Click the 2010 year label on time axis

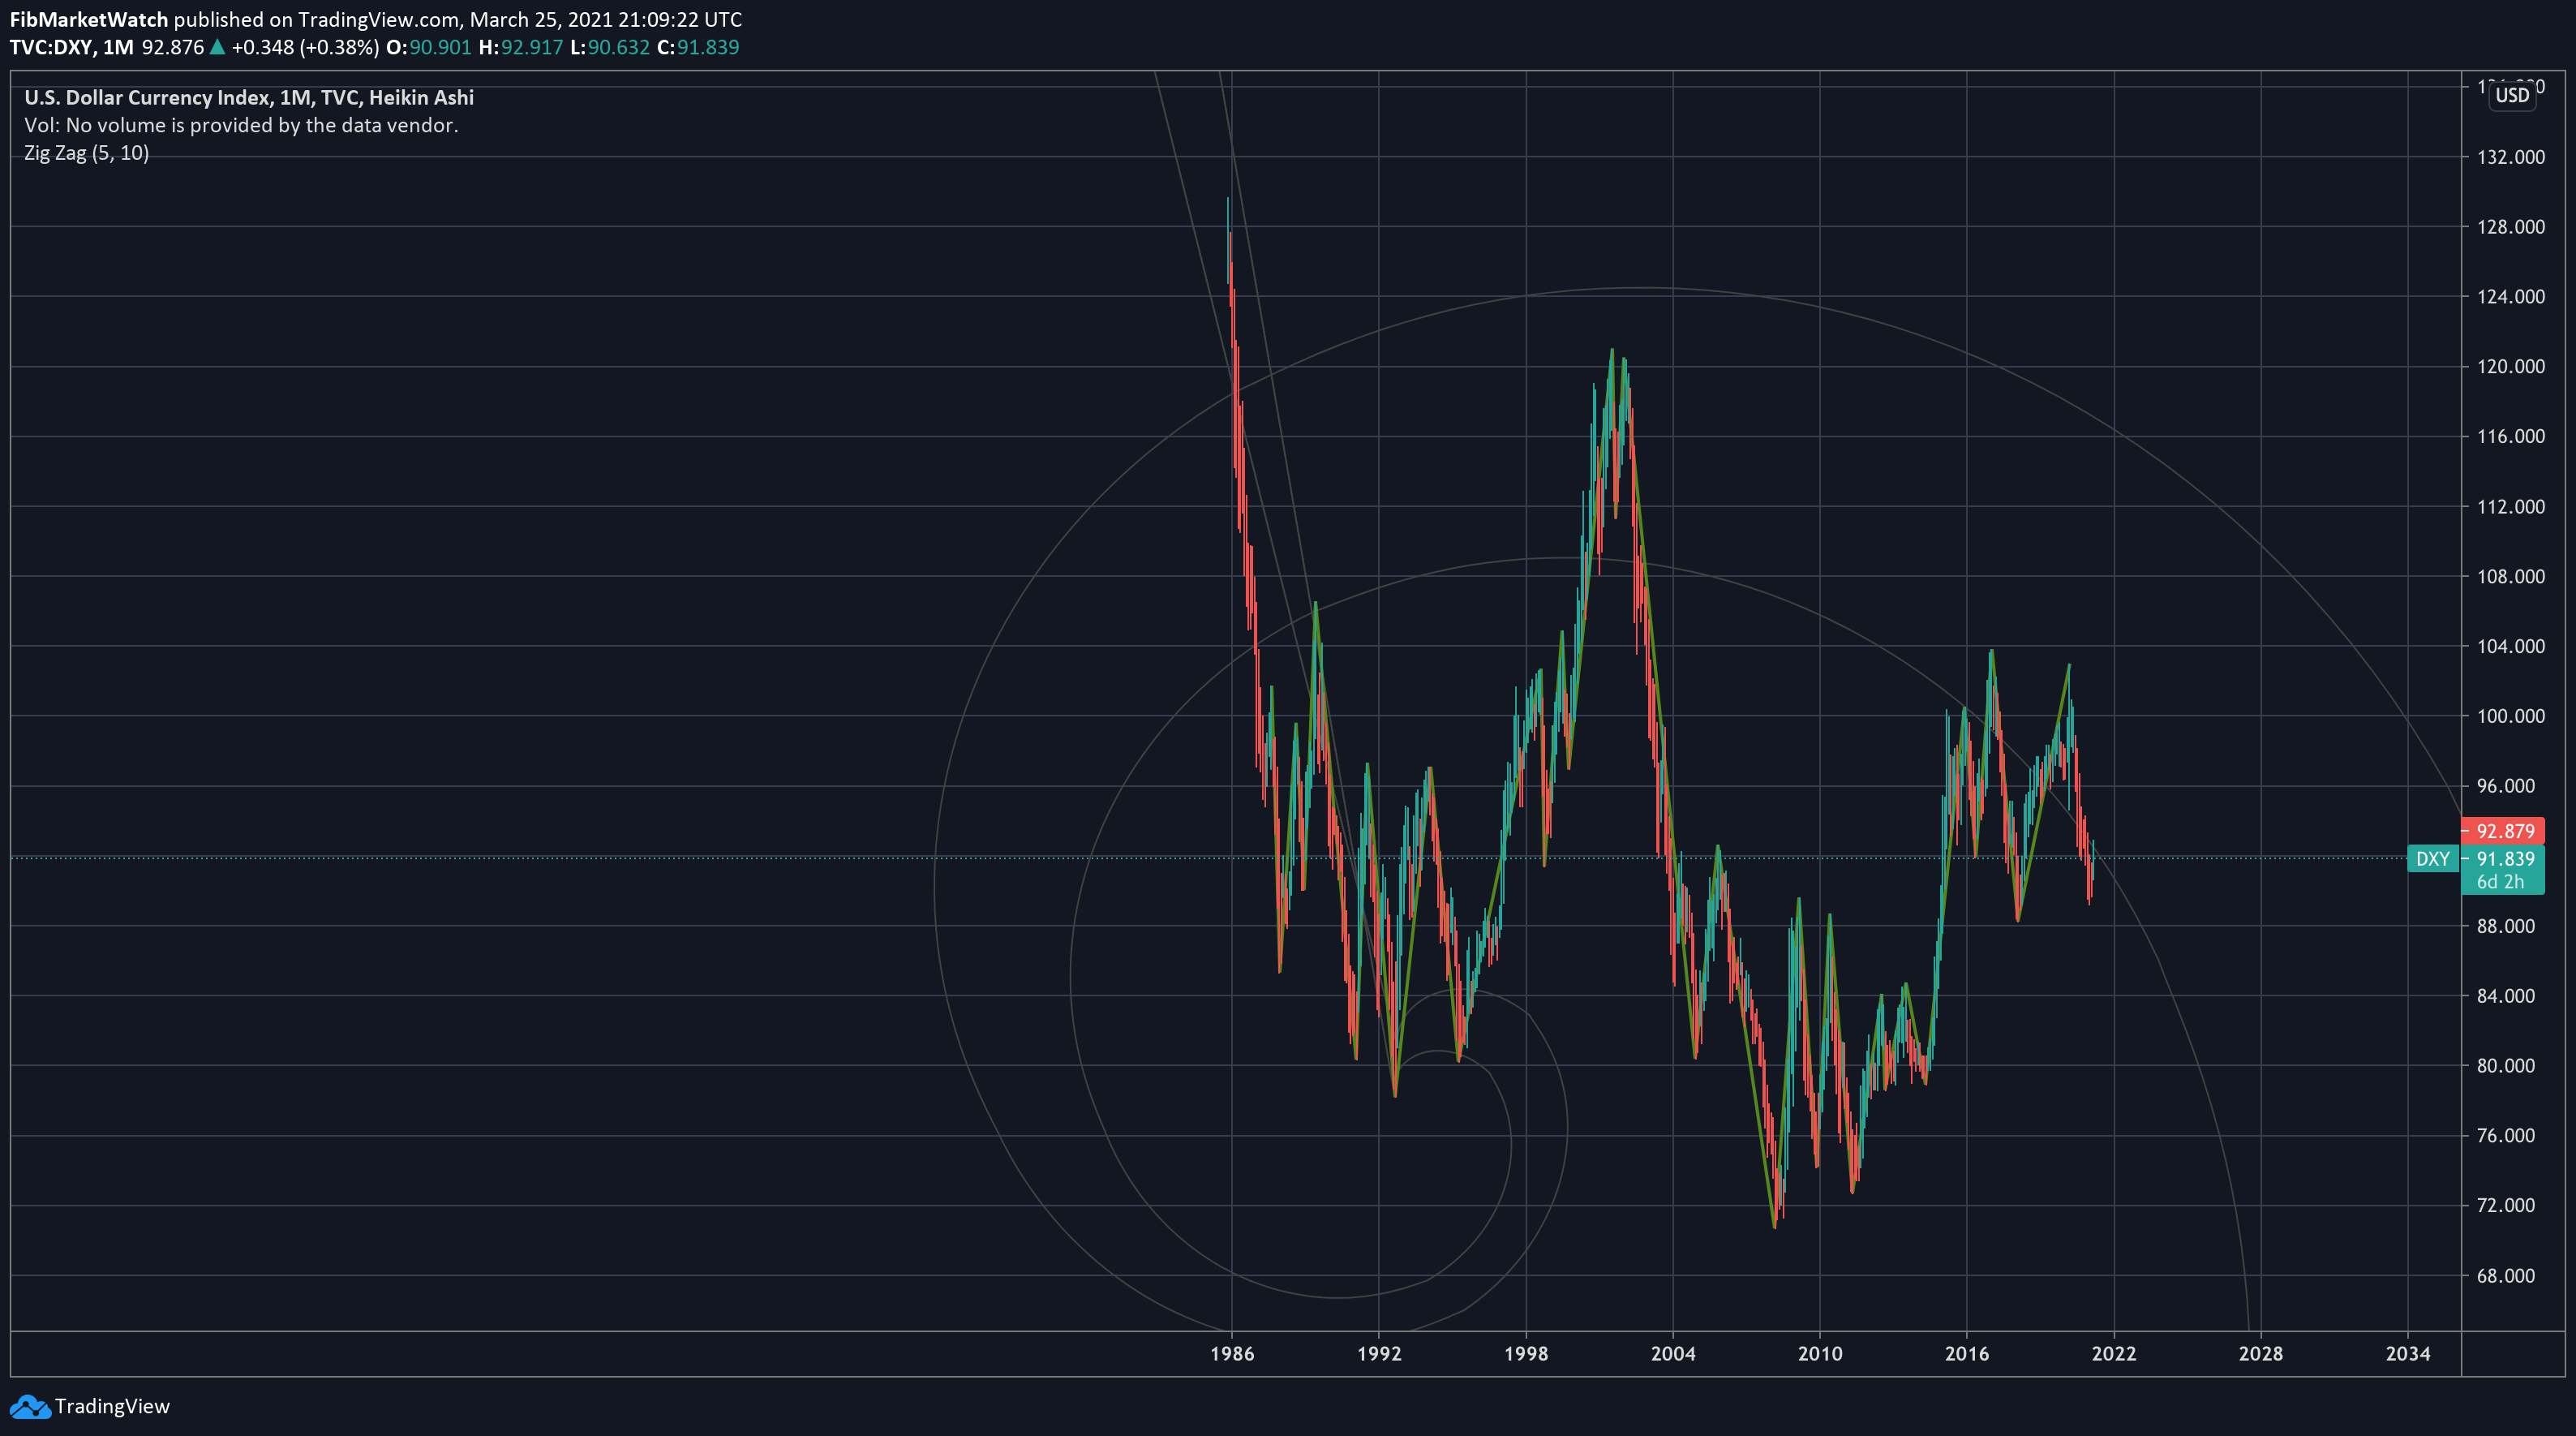[x=1820, y=1353]
